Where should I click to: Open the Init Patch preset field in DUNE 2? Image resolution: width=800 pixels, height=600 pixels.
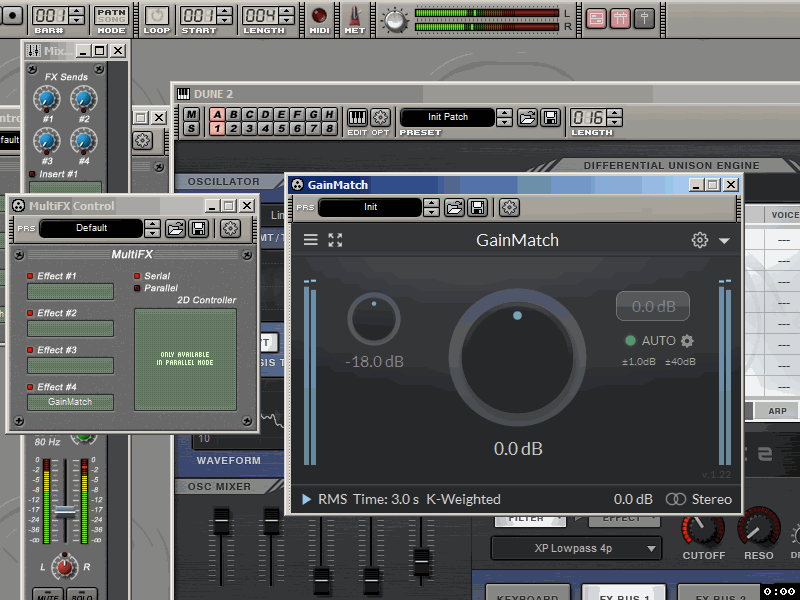(447, 117)
